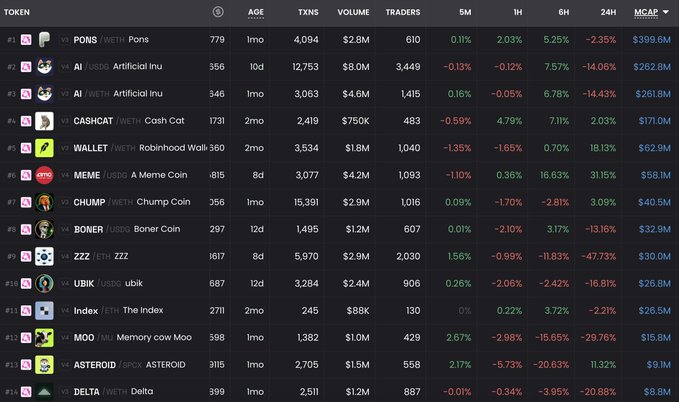Open the MCAP sort dropdown arrow
The image size is (679, 402).
click(x=666, y=12)
